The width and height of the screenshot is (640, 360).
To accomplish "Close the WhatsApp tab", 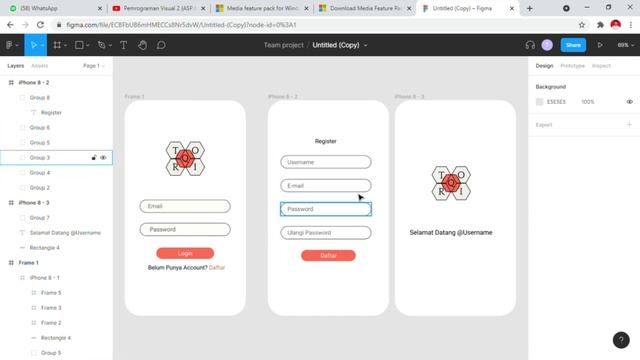I will [100, 8].
